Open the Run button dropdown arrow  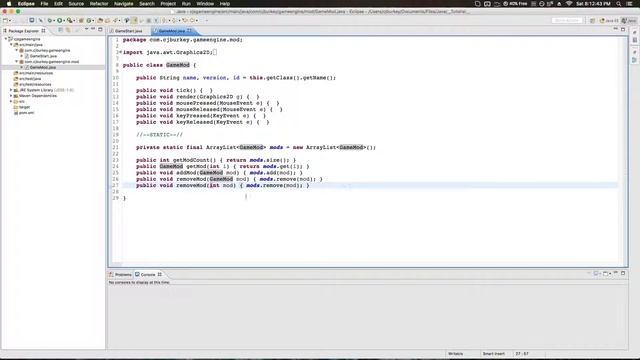64,21
